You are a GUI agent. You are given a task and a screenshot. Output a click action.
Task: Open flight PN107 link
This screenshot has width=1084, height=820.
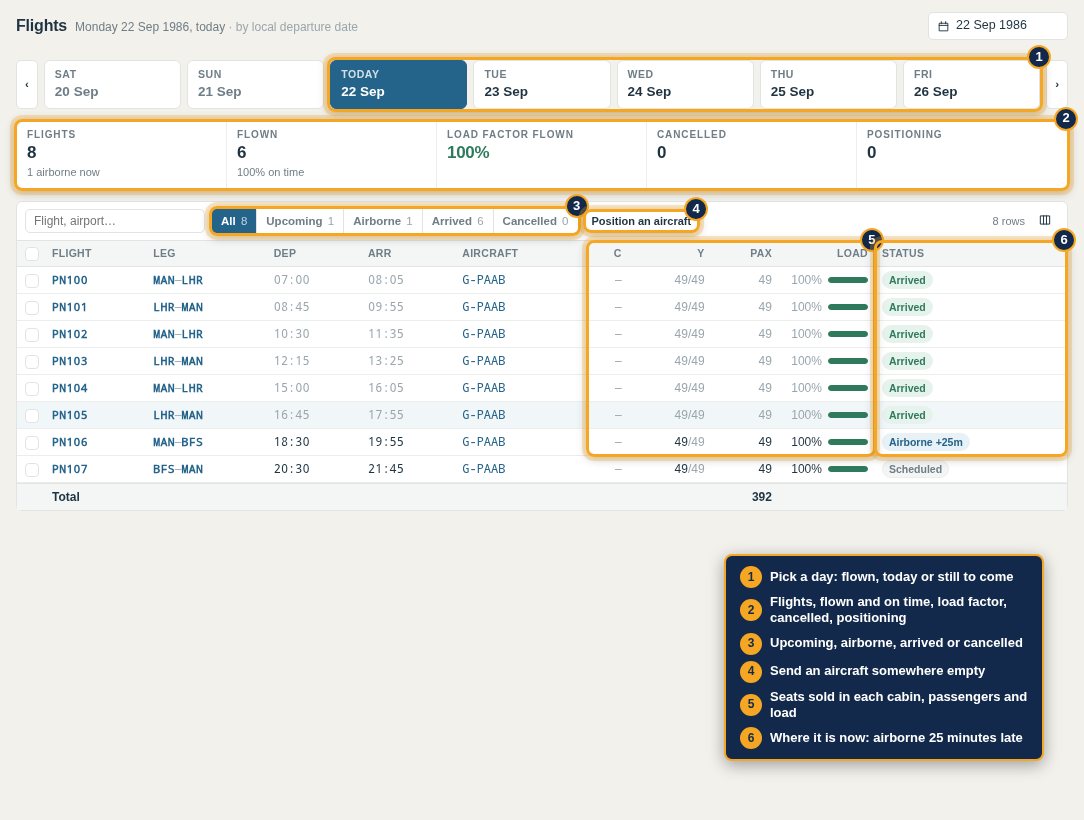point(70,469)
